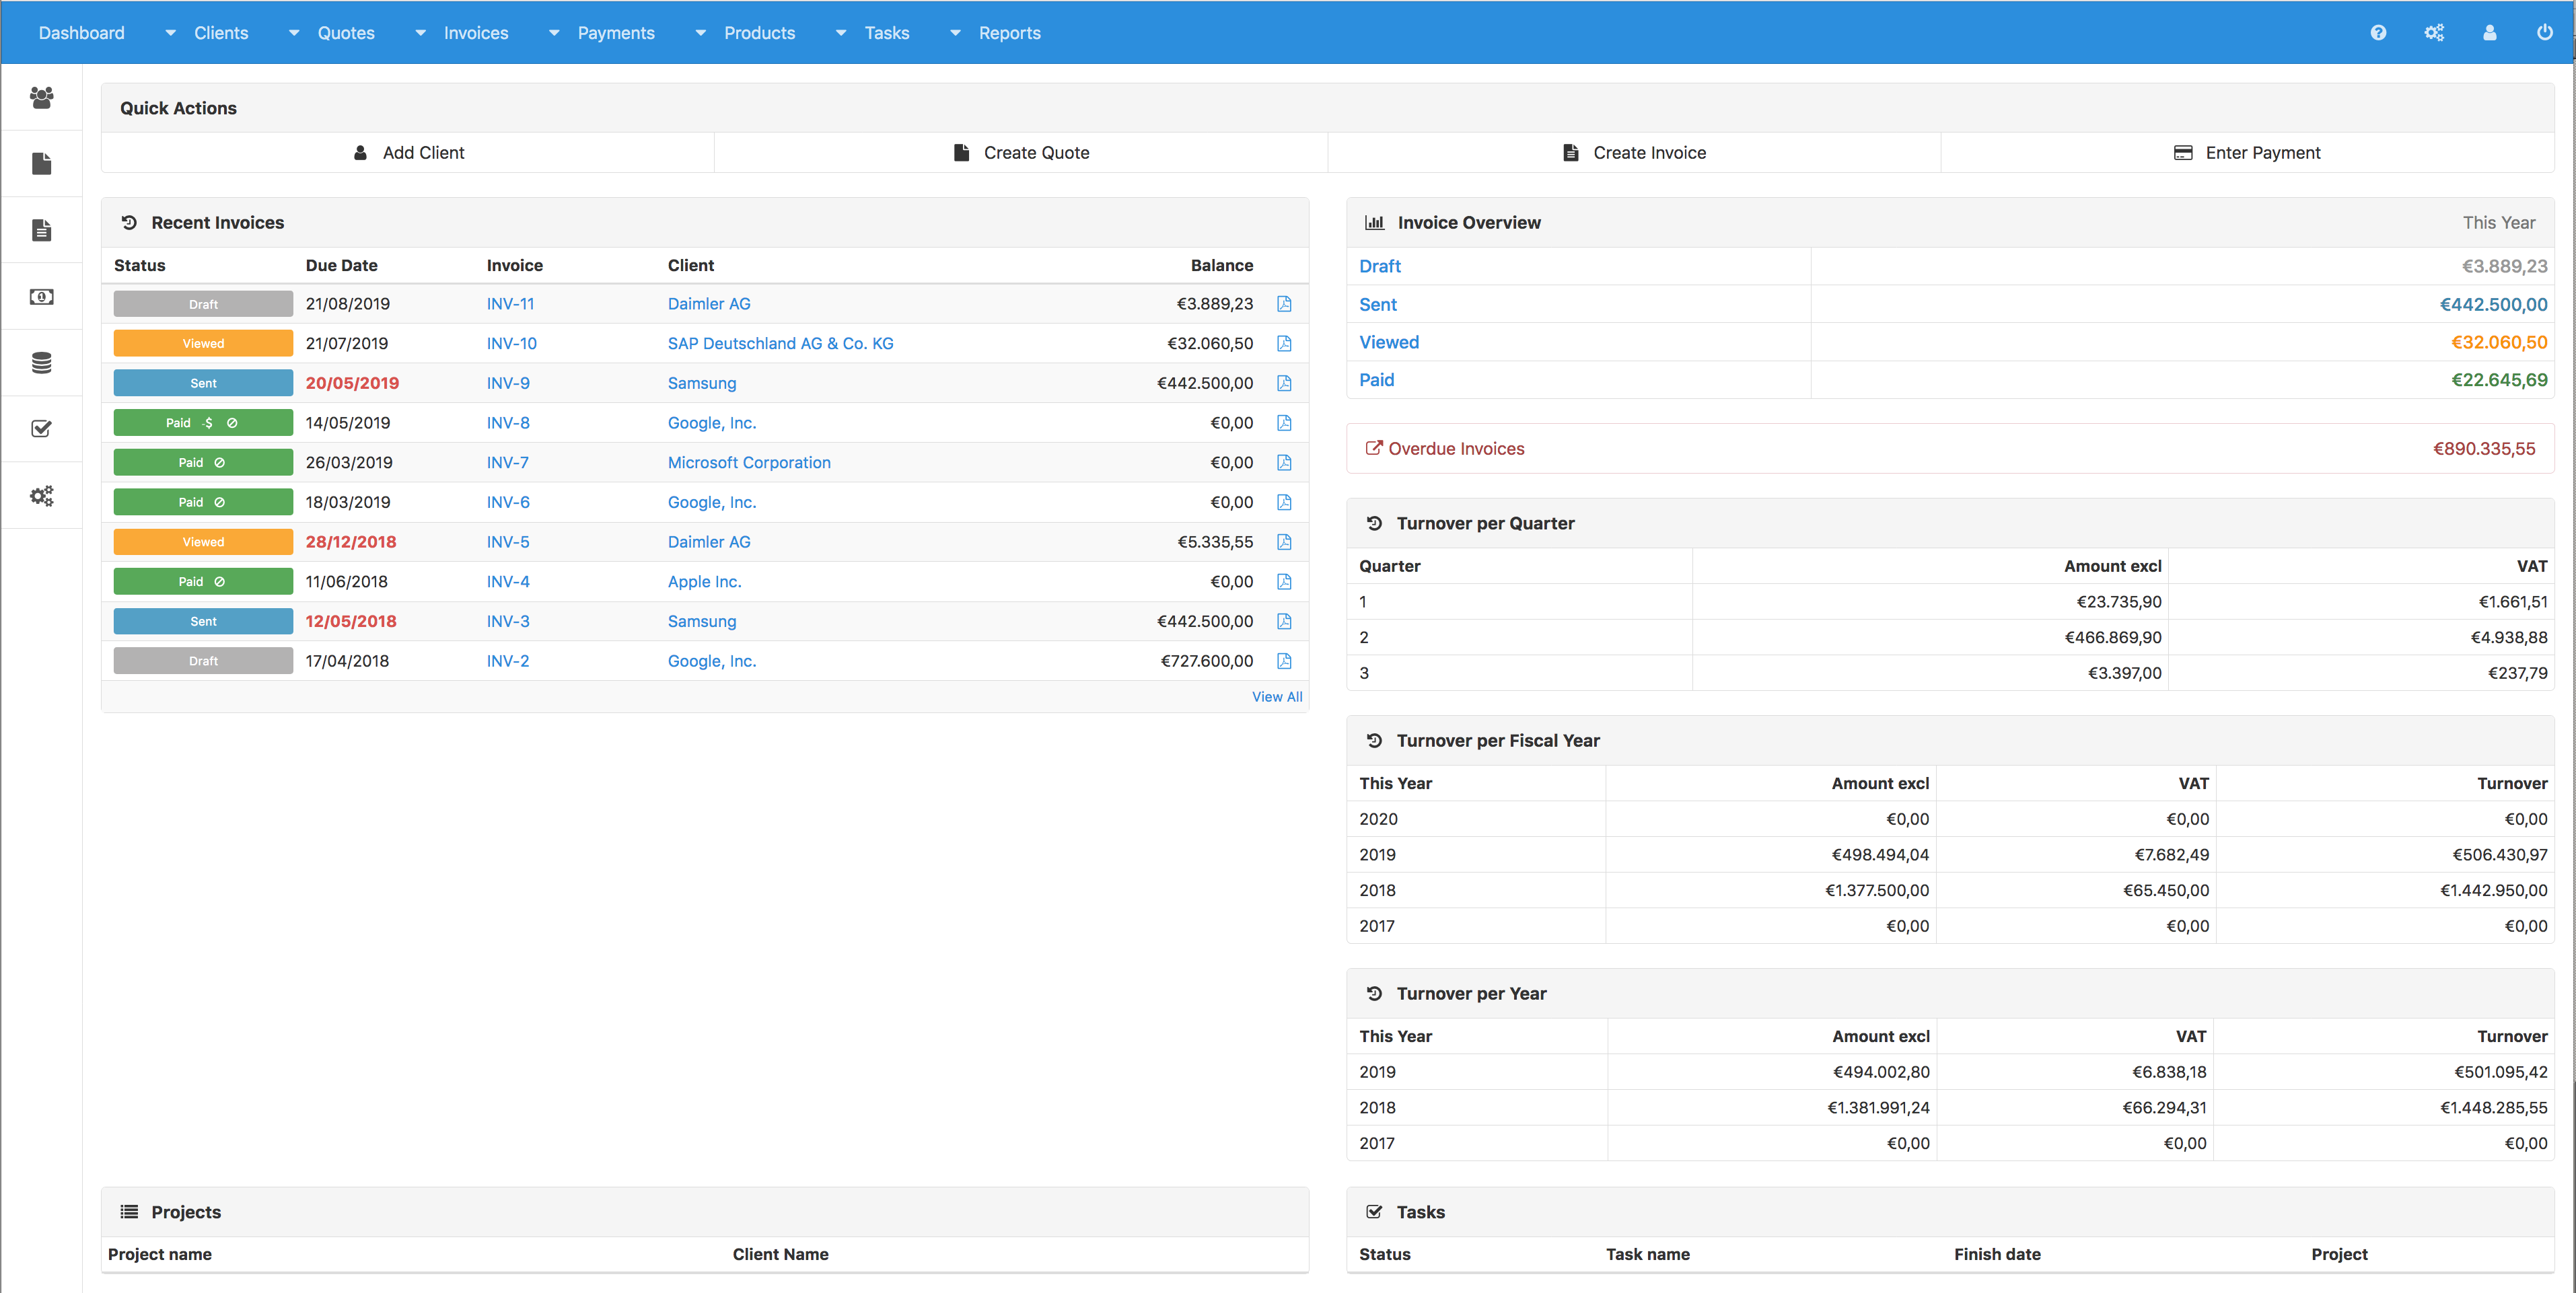Expand the Clients dropdown arrow
This screenshot has width=2576, height=1293.
[171, 33]
